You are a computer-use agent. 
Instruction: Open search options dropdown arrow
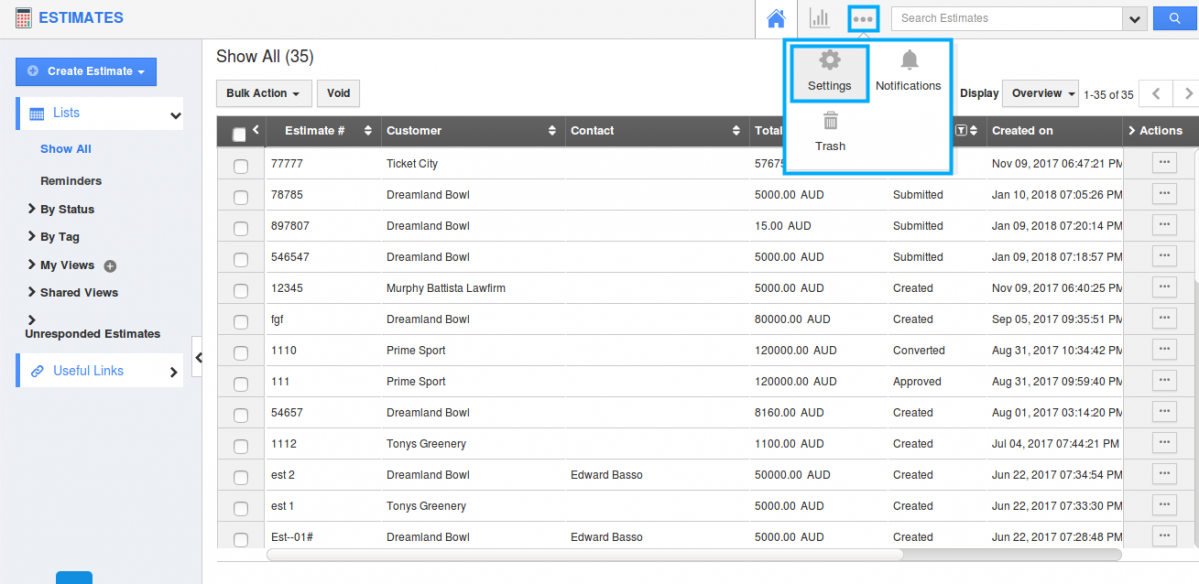[1133, 18]
